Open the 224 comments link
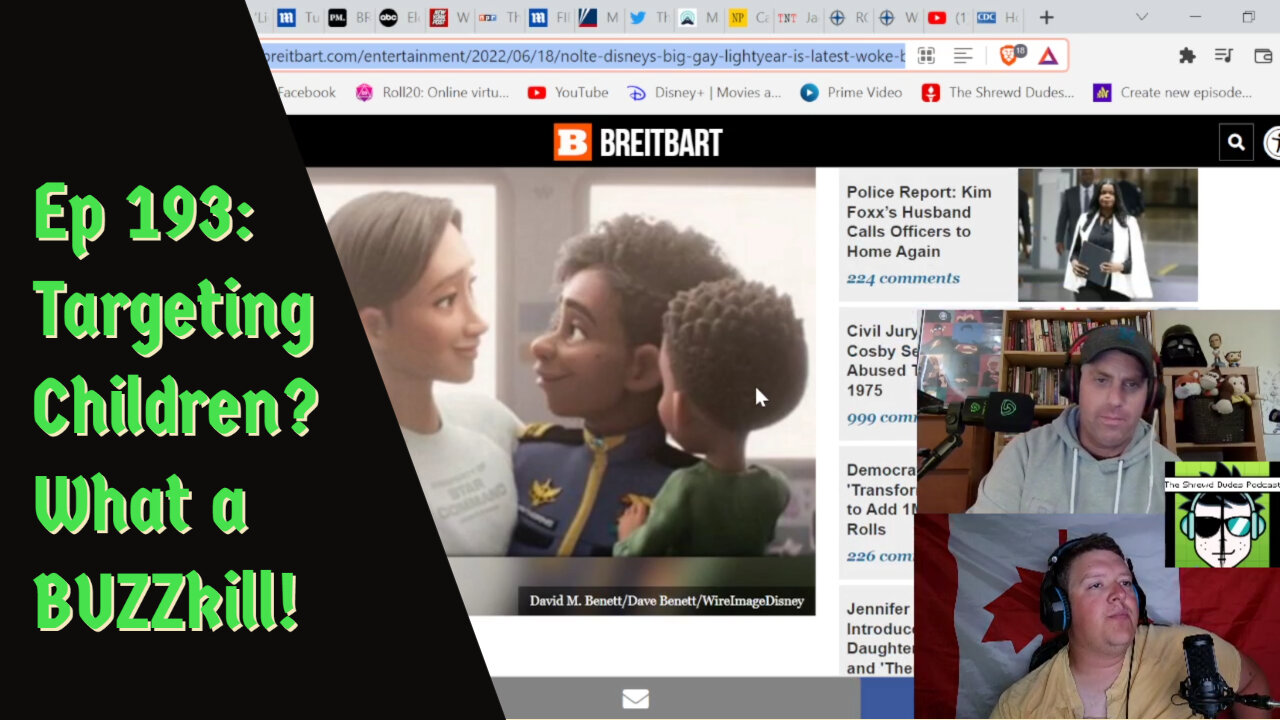 (x=903, y=279)
